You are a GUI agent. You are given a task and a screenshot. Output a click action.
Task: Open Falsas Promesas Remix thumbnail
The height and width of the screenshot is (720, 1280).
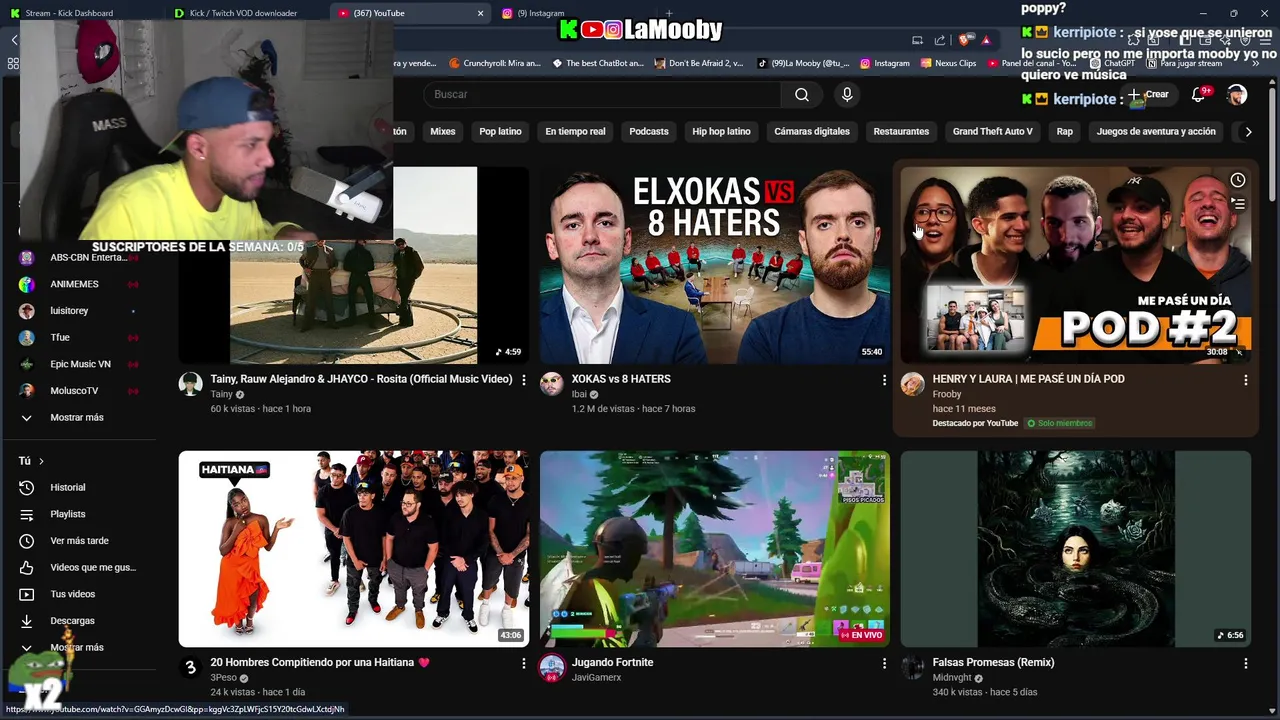pyautogui.click(x=1076, y=549)
